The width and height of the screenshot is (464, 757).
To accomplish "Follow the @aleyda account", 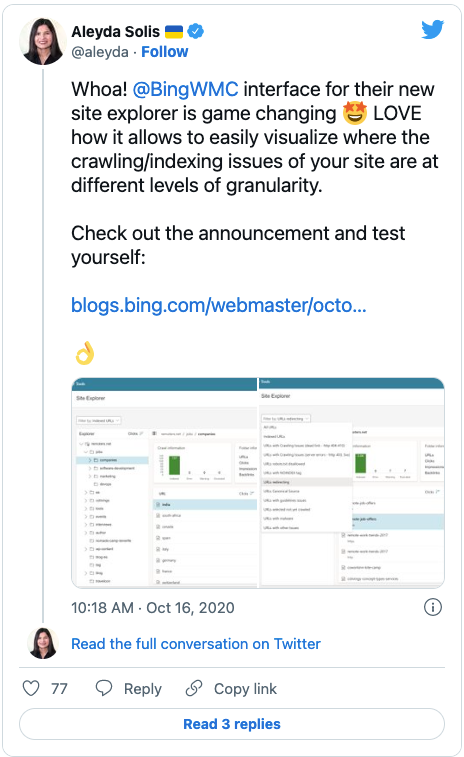I will click(165, 52).
